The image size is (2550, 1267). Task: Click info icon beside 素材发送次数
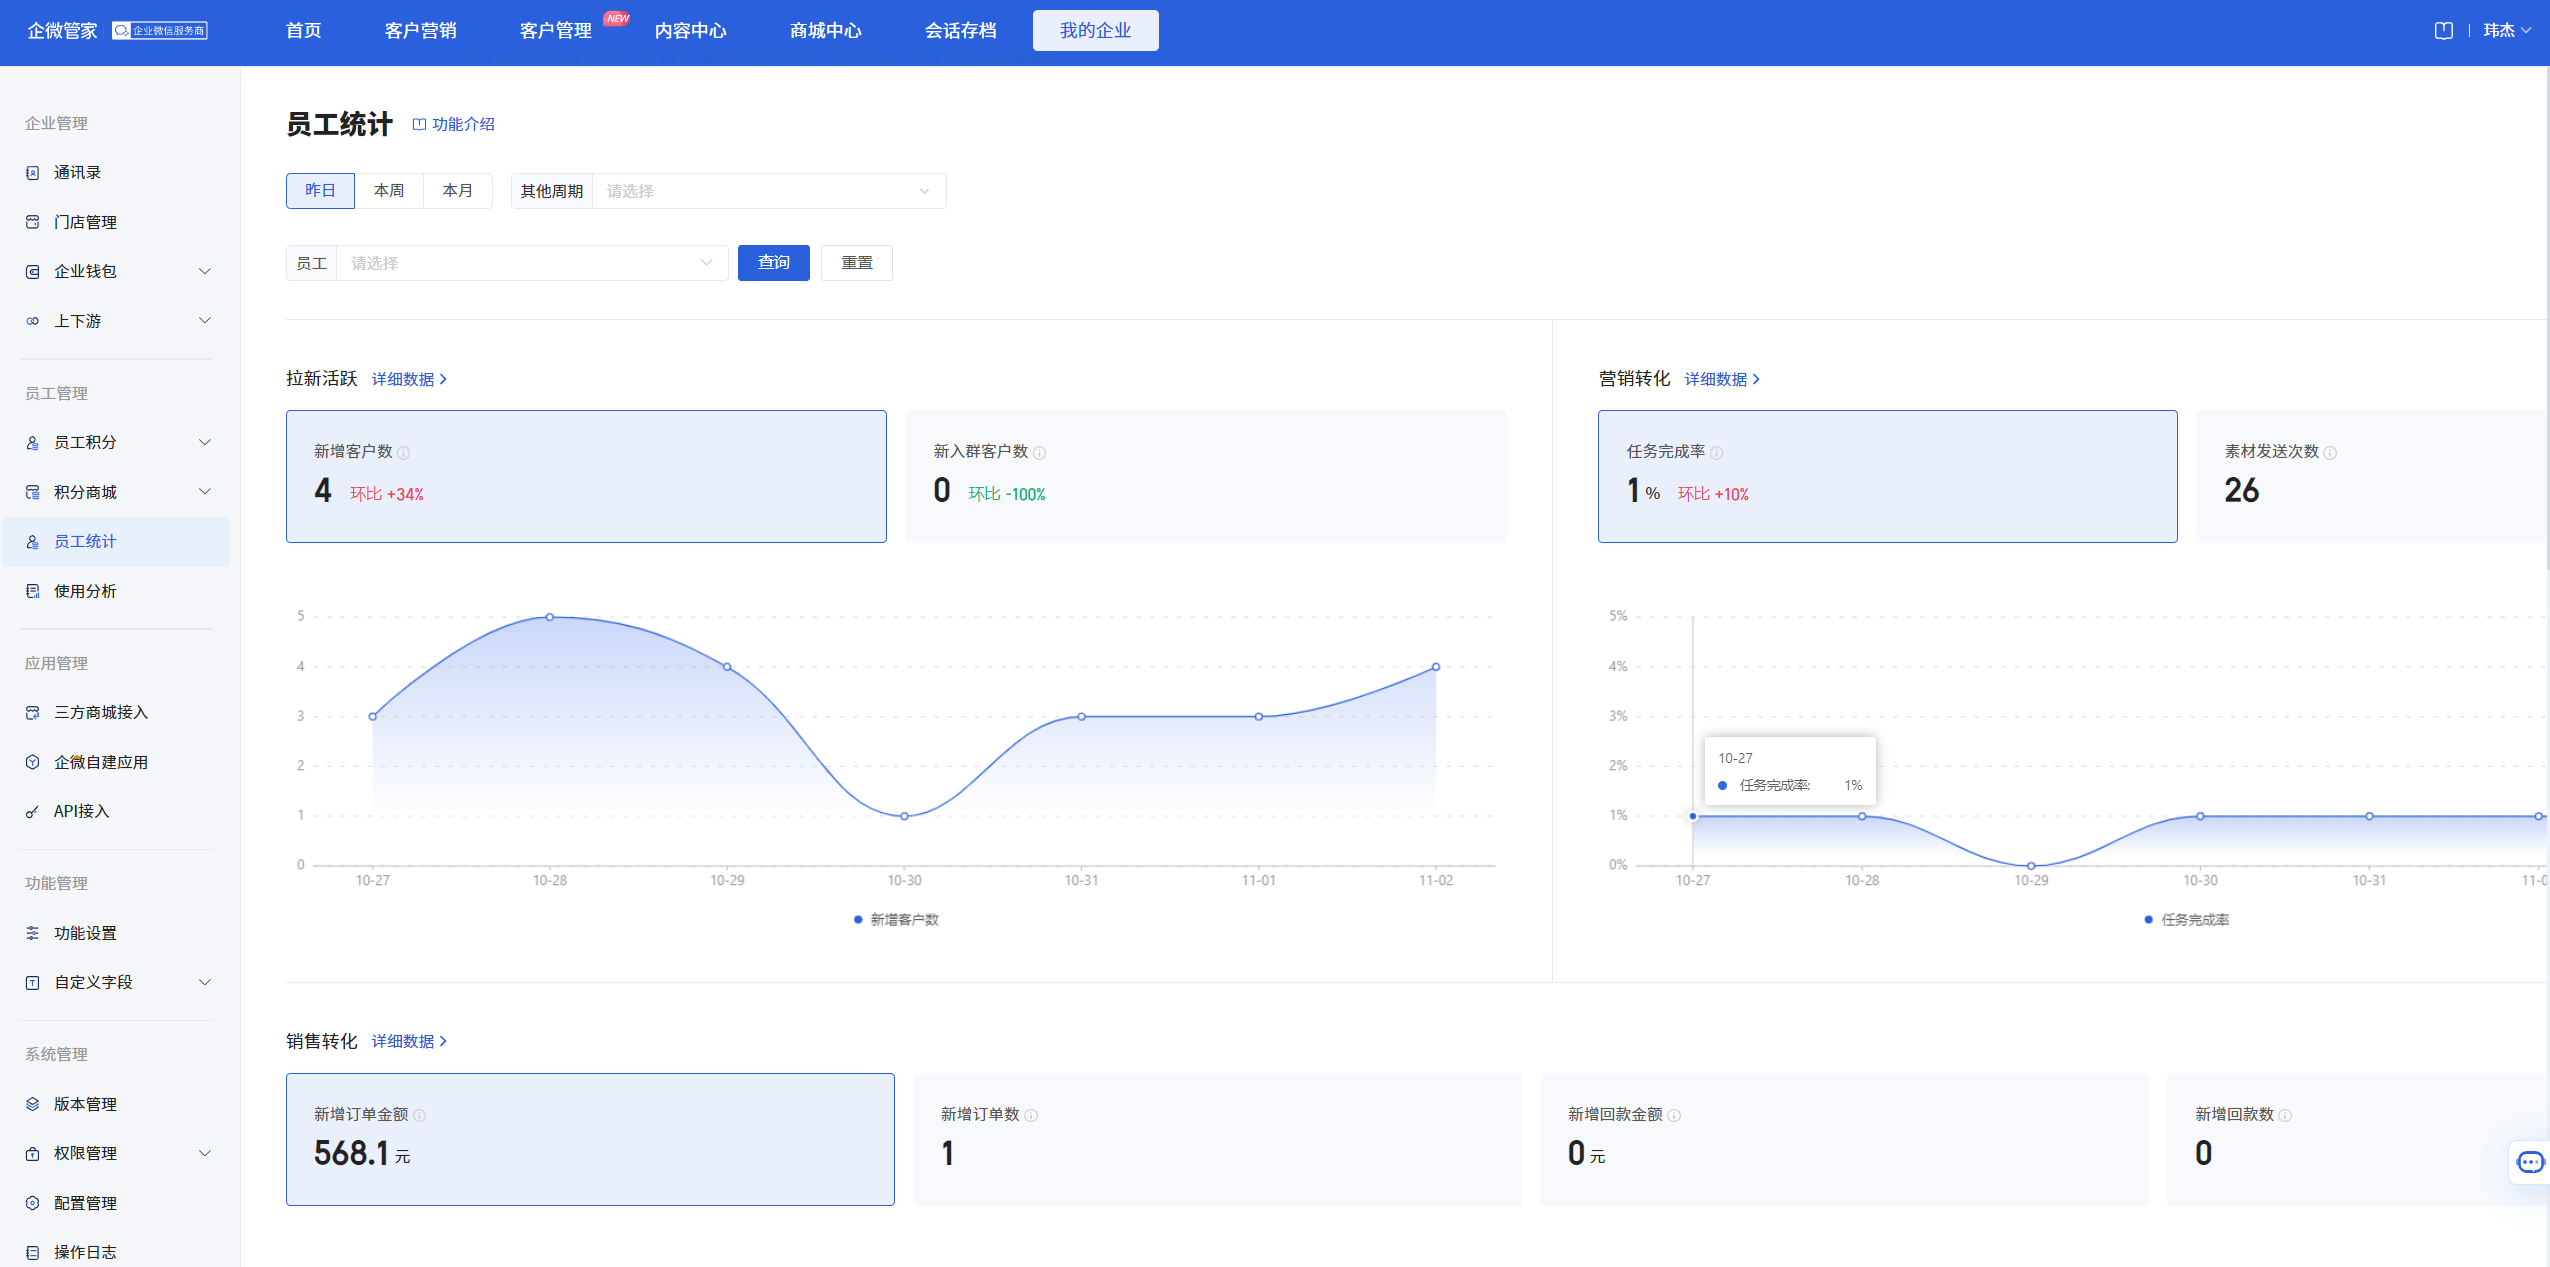[2330, 453]
